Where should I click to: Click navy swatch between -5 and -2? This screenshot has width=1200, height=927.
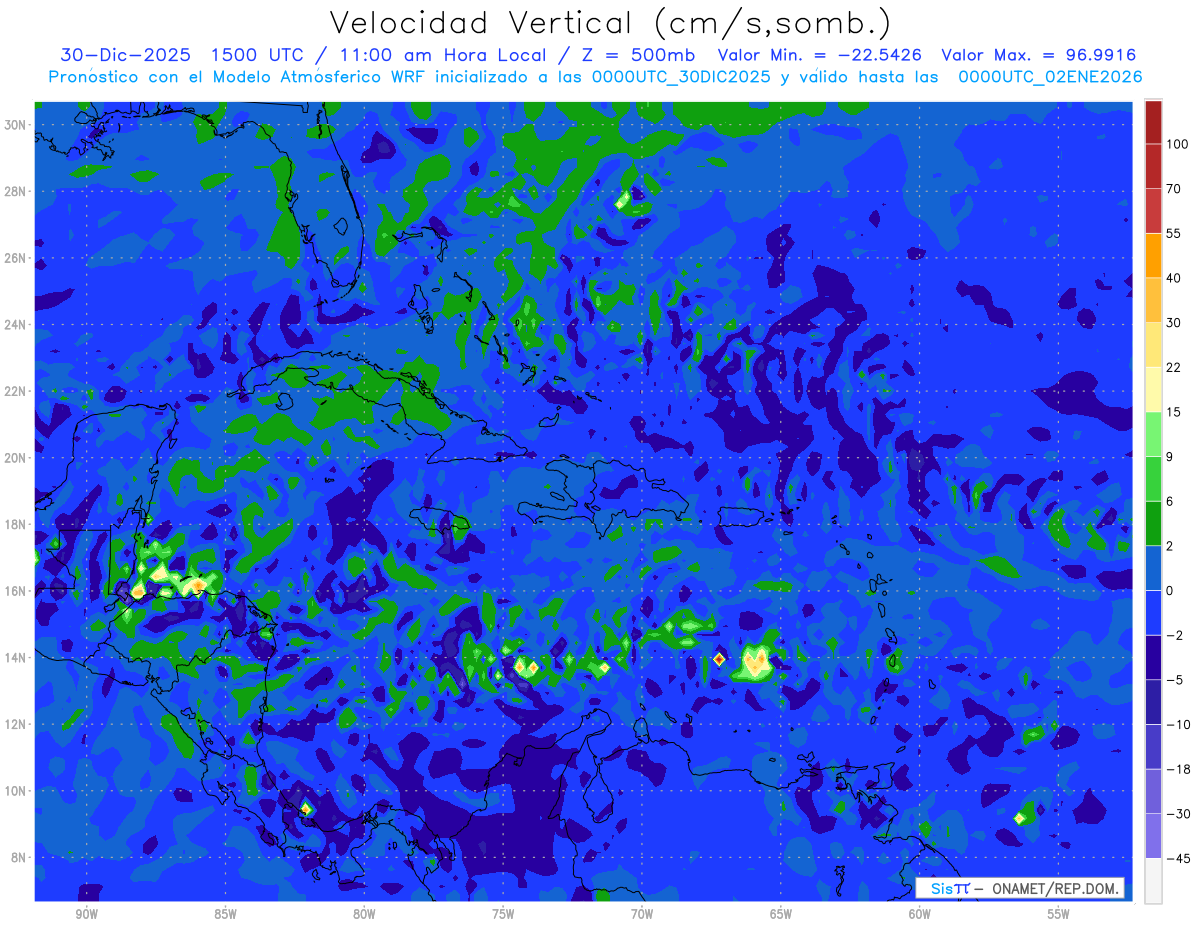(x=1153, y=657)
